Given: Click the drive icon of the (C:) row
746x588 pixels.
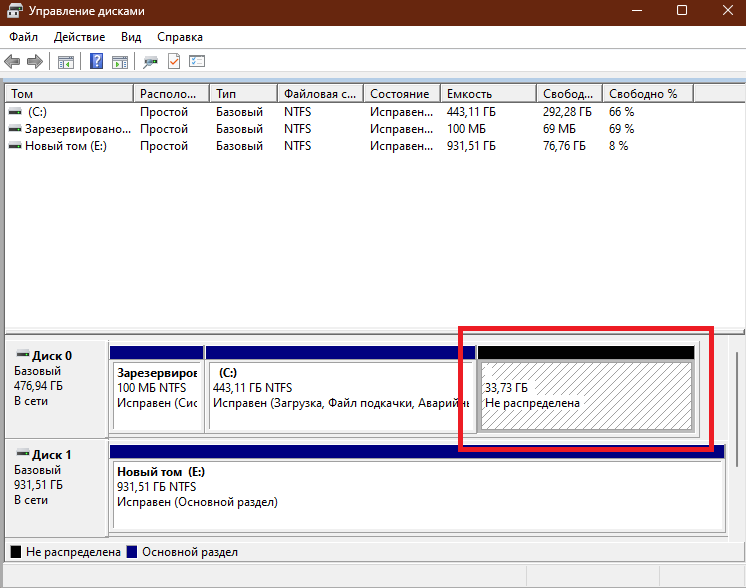Looking at the screenshot, I should point(15,112).
